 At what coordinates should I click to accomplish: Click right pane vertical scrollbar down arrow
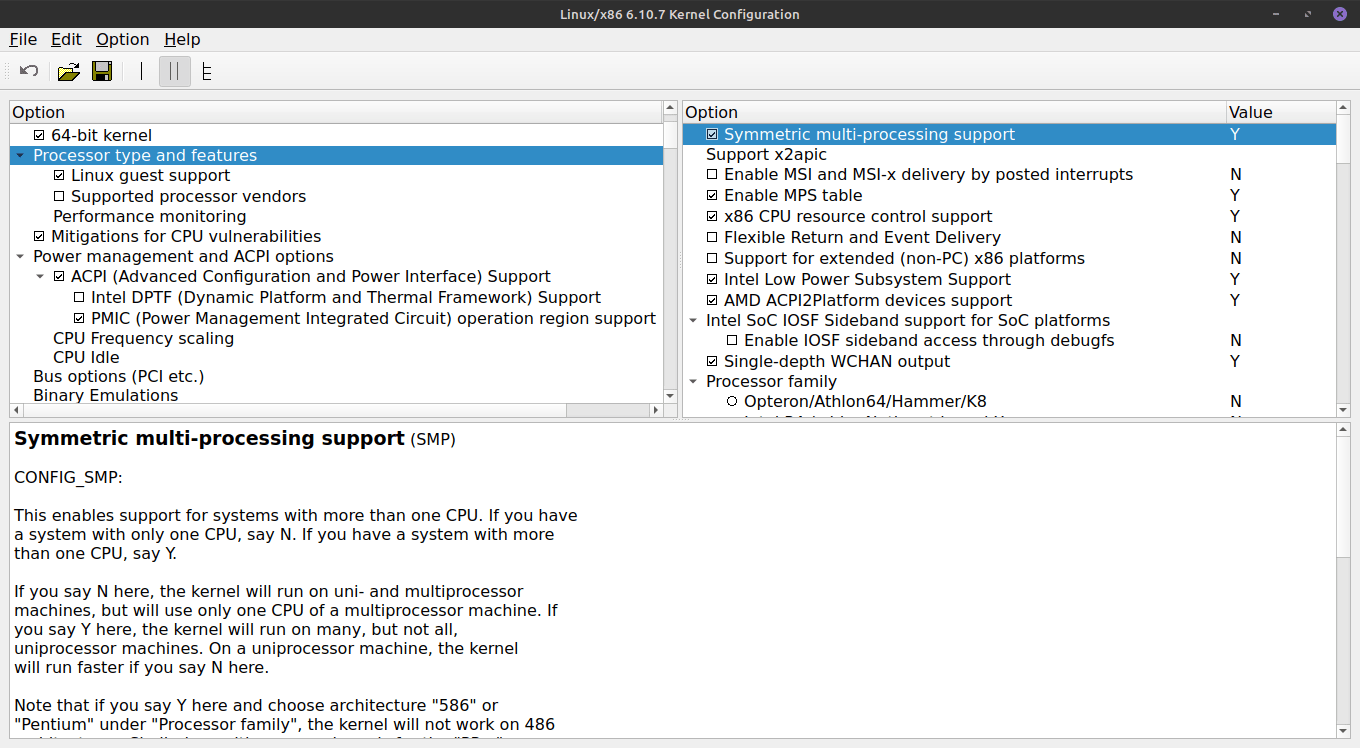[x=1343, y=410]
